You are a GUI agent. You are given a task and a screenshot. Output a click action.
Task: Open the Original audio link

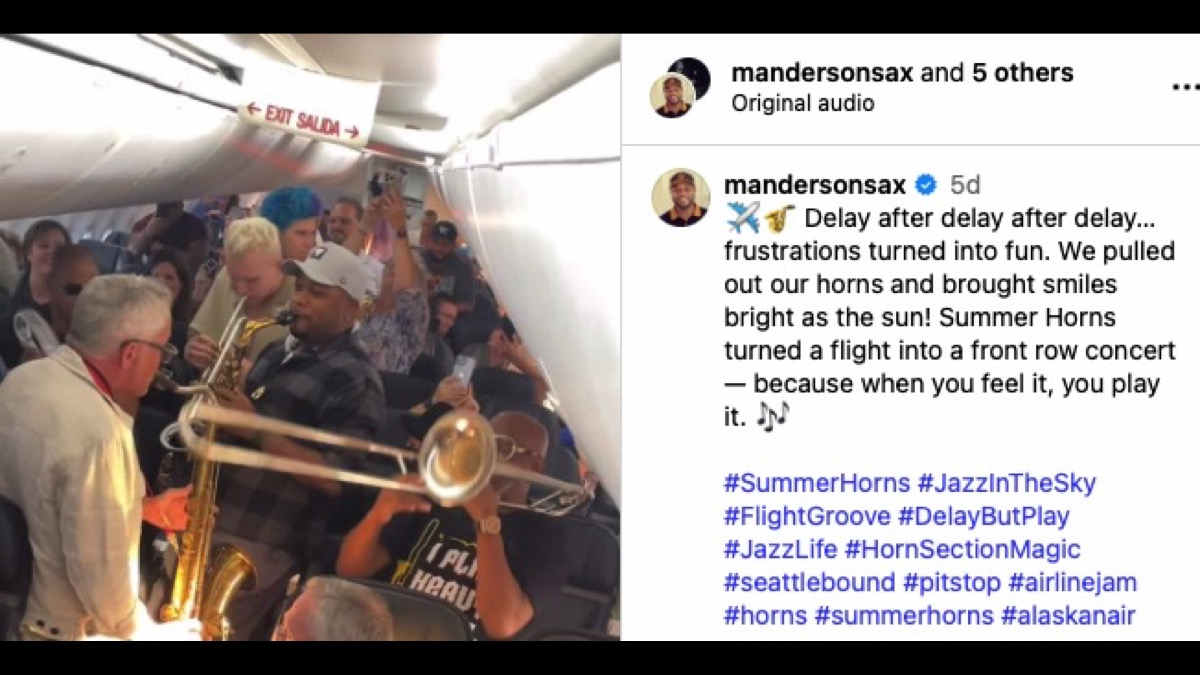pos(802,103)
